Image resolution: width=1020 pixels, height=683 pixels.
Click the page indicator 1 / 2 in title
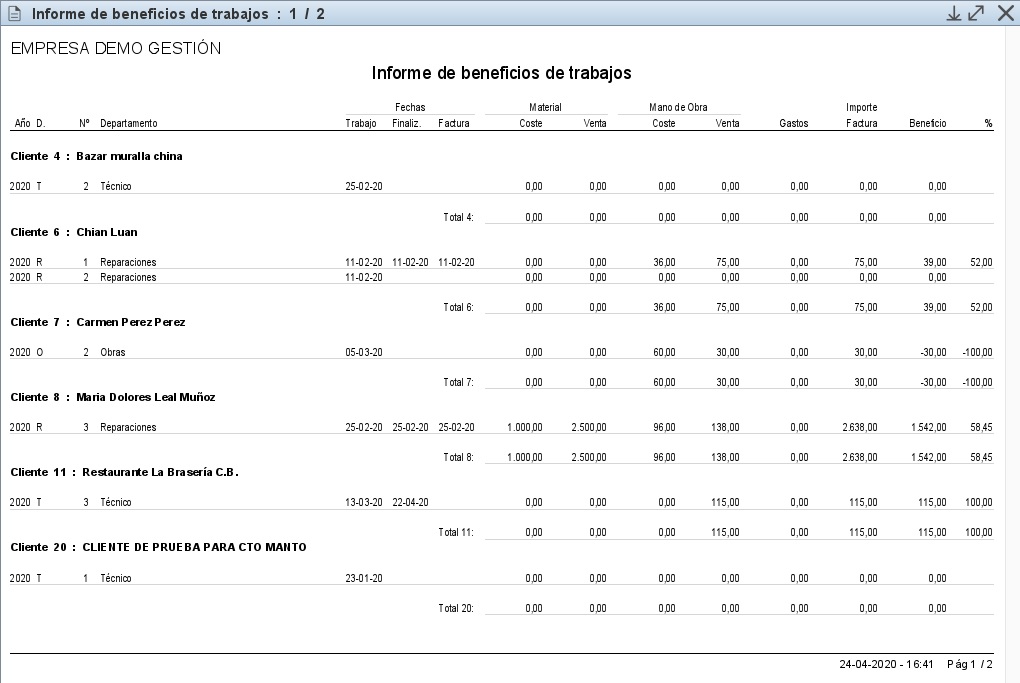pyautogui.click(x=304, y=14)
